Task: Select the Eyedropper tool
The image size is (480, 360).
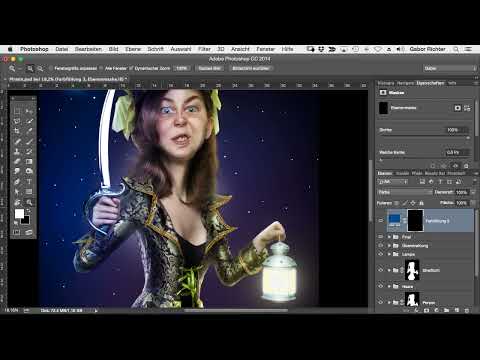Action: 29,131
